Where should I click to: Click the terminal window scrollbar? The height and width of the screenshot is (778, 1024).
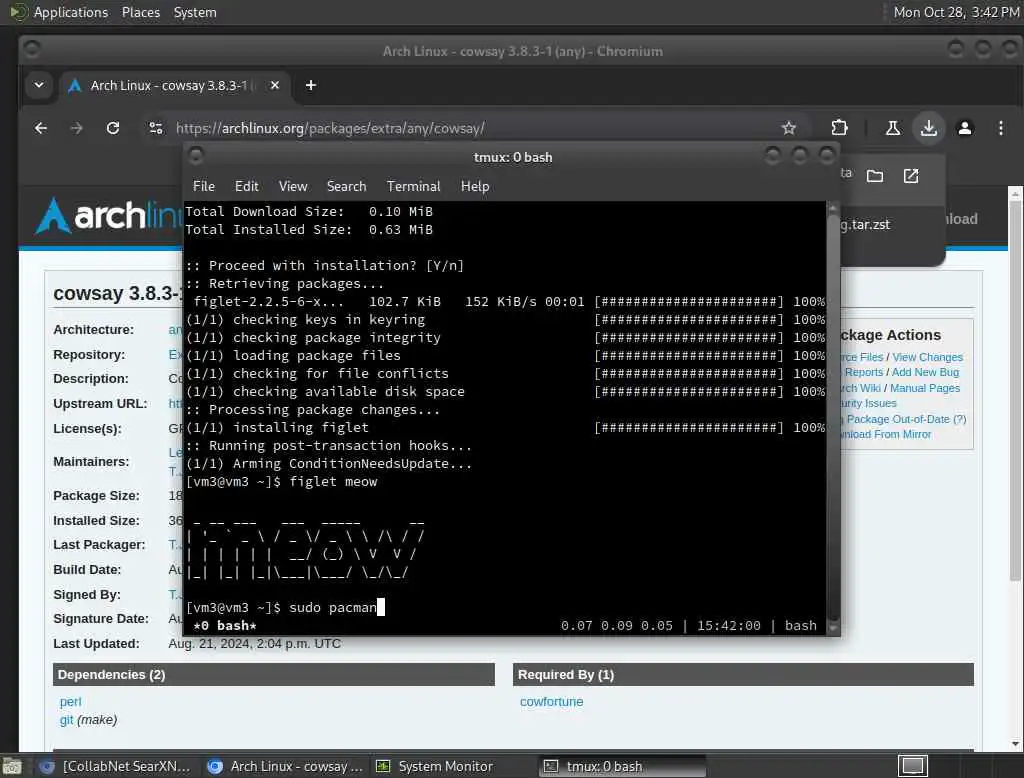(833, 418)
